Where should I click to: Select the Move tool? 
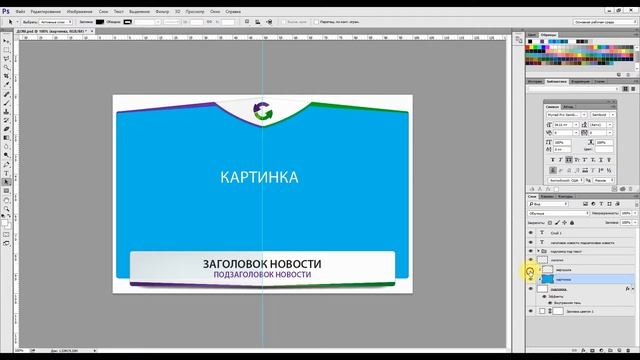point(7,41)
